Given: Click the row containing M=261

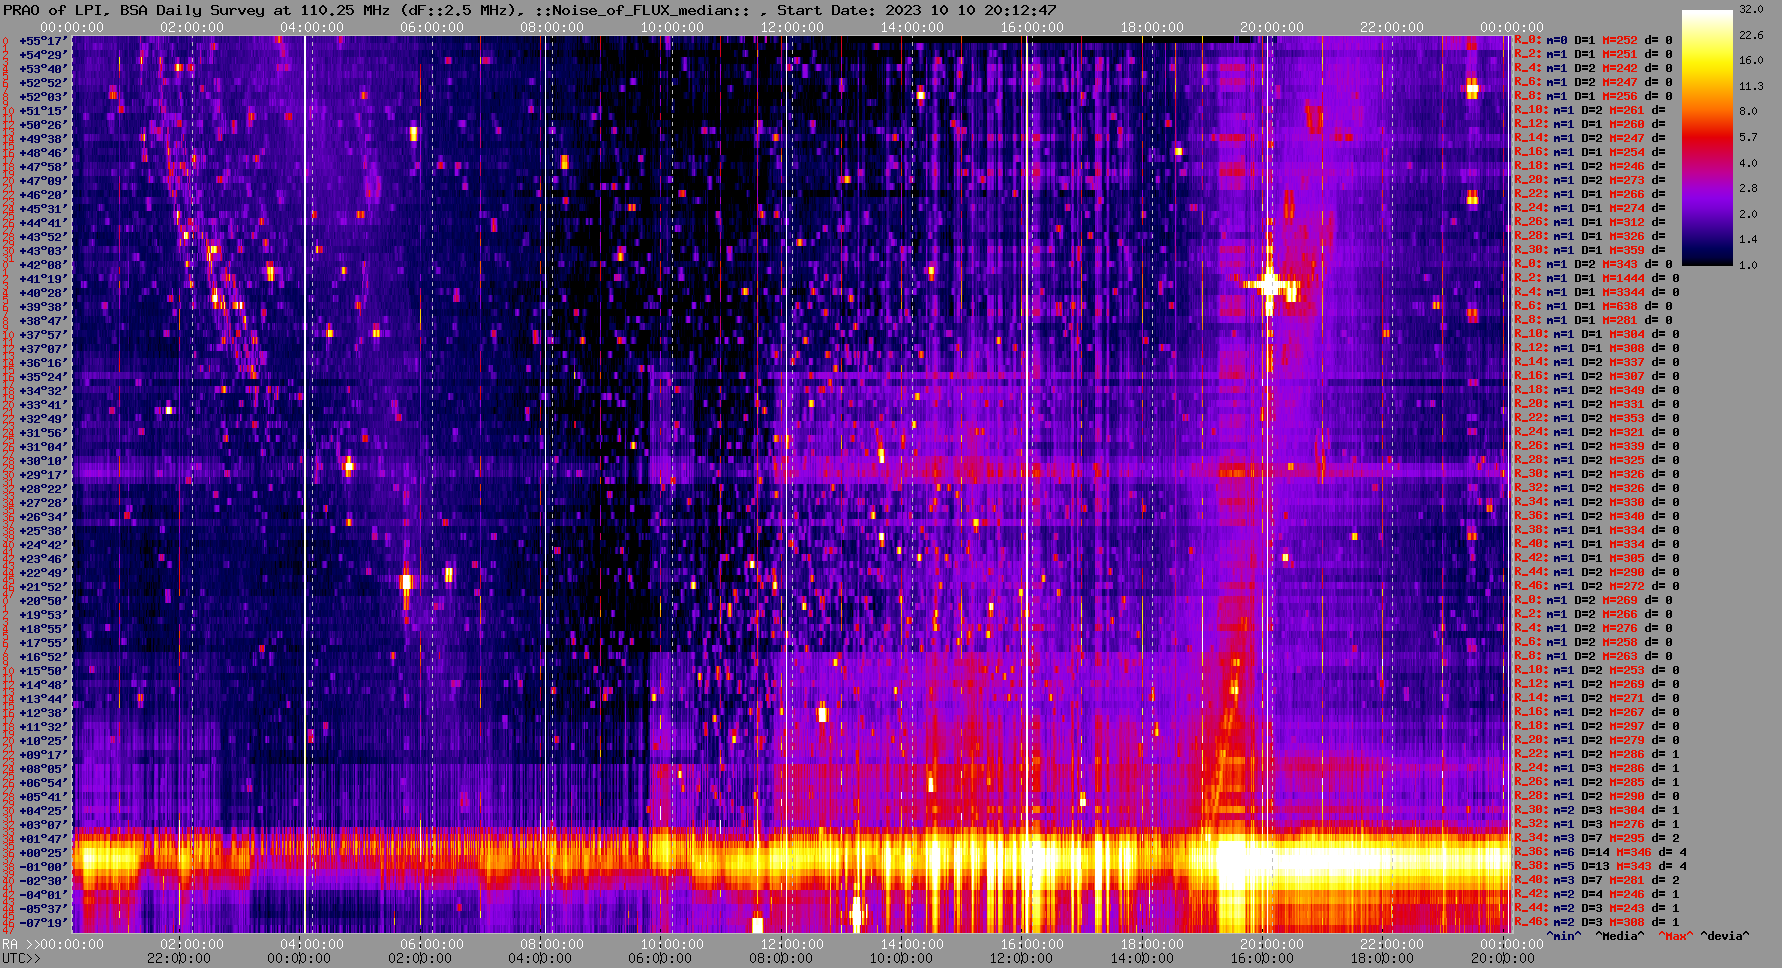Looking at the screenshot, I should click(x=1590, y=111).
